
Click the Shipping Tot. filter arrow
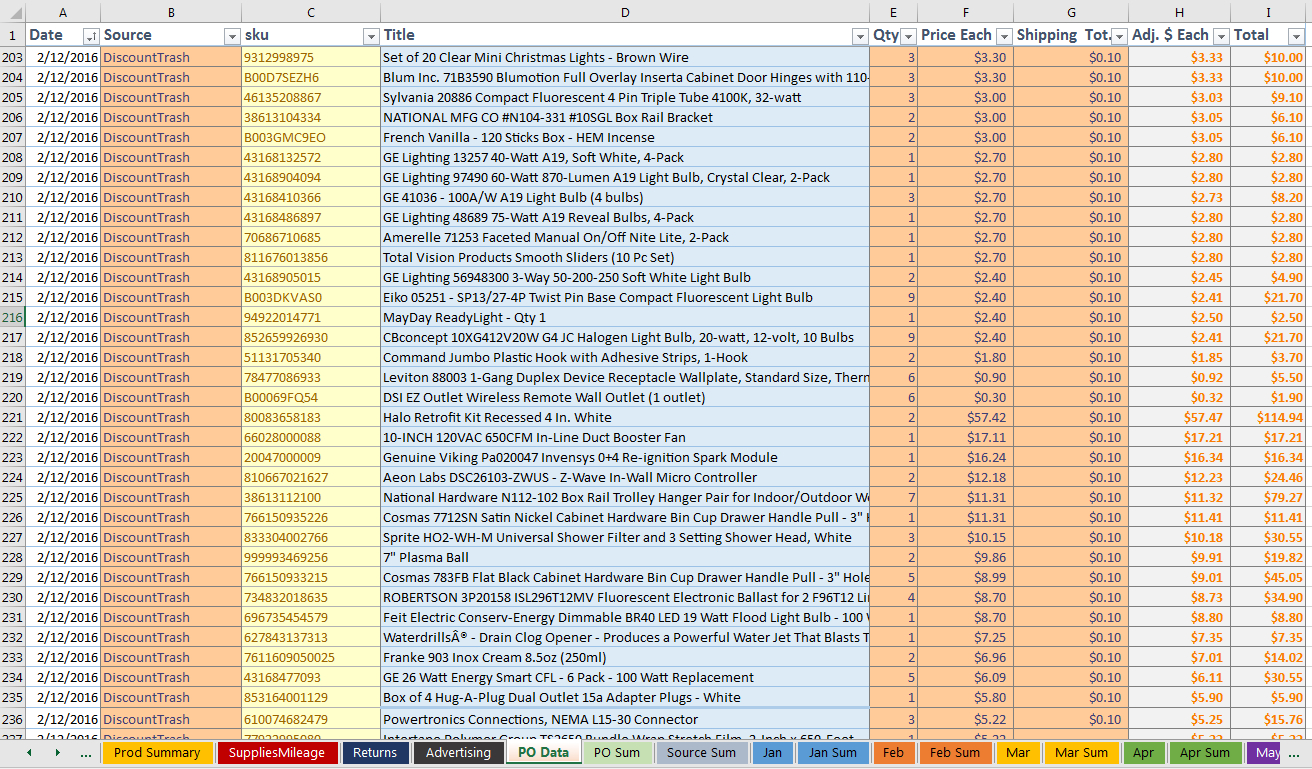click(1119, 36)
